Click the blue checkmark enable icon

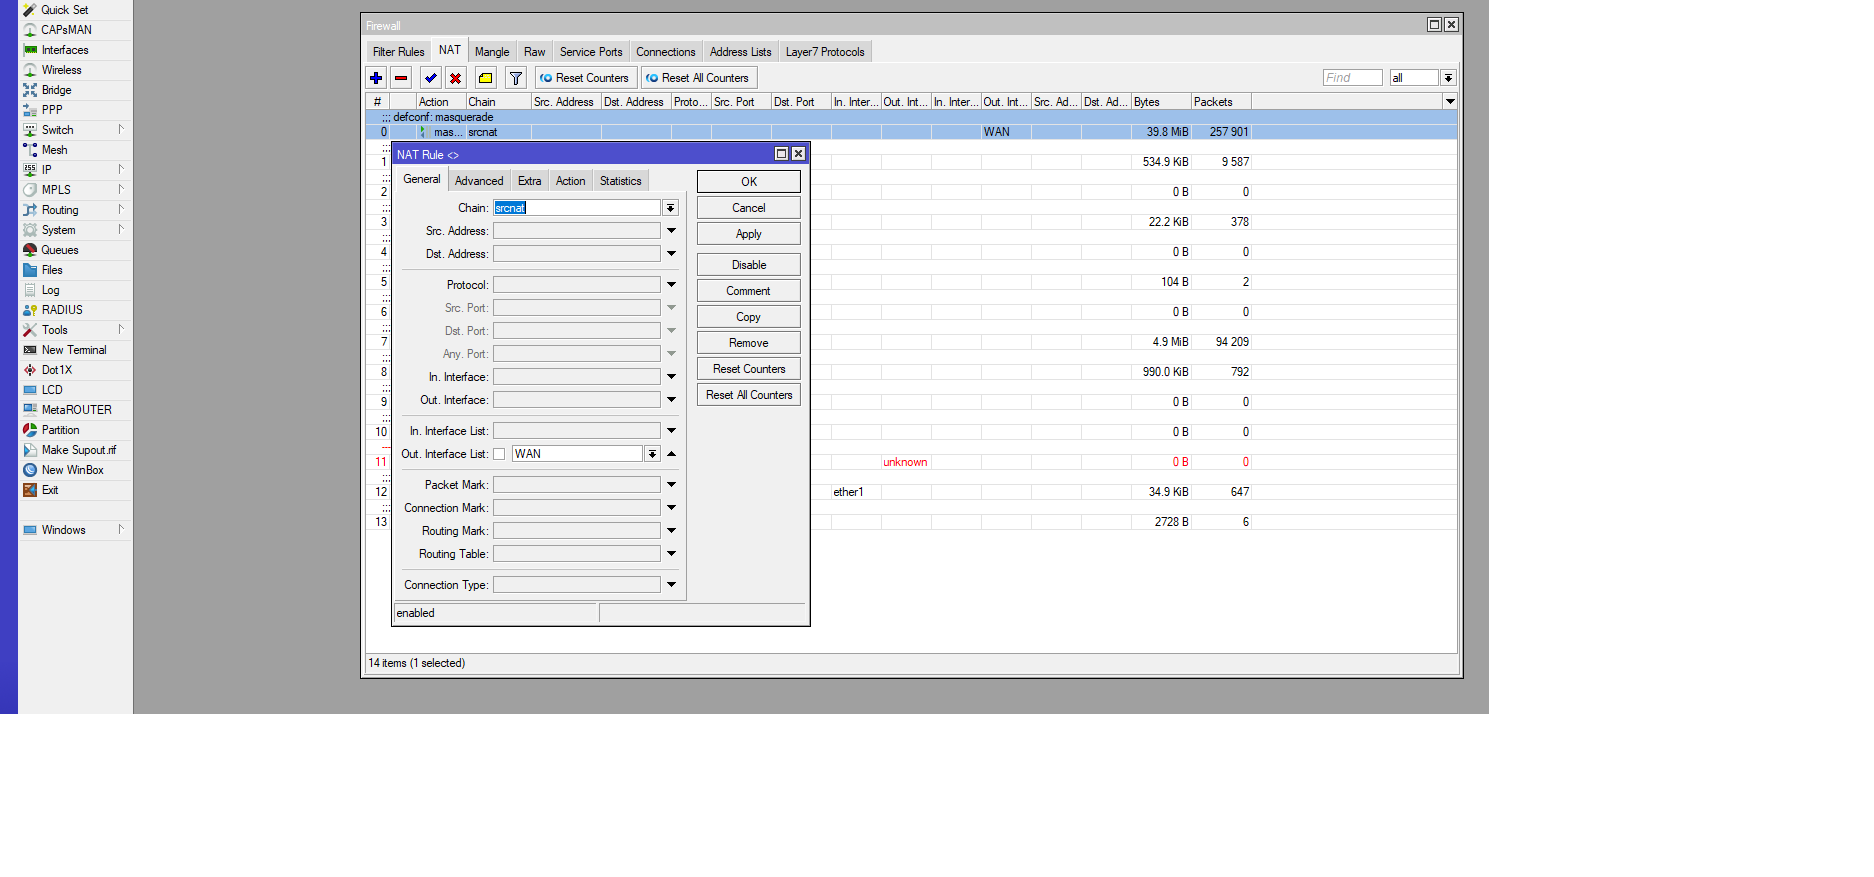[431, 78]
